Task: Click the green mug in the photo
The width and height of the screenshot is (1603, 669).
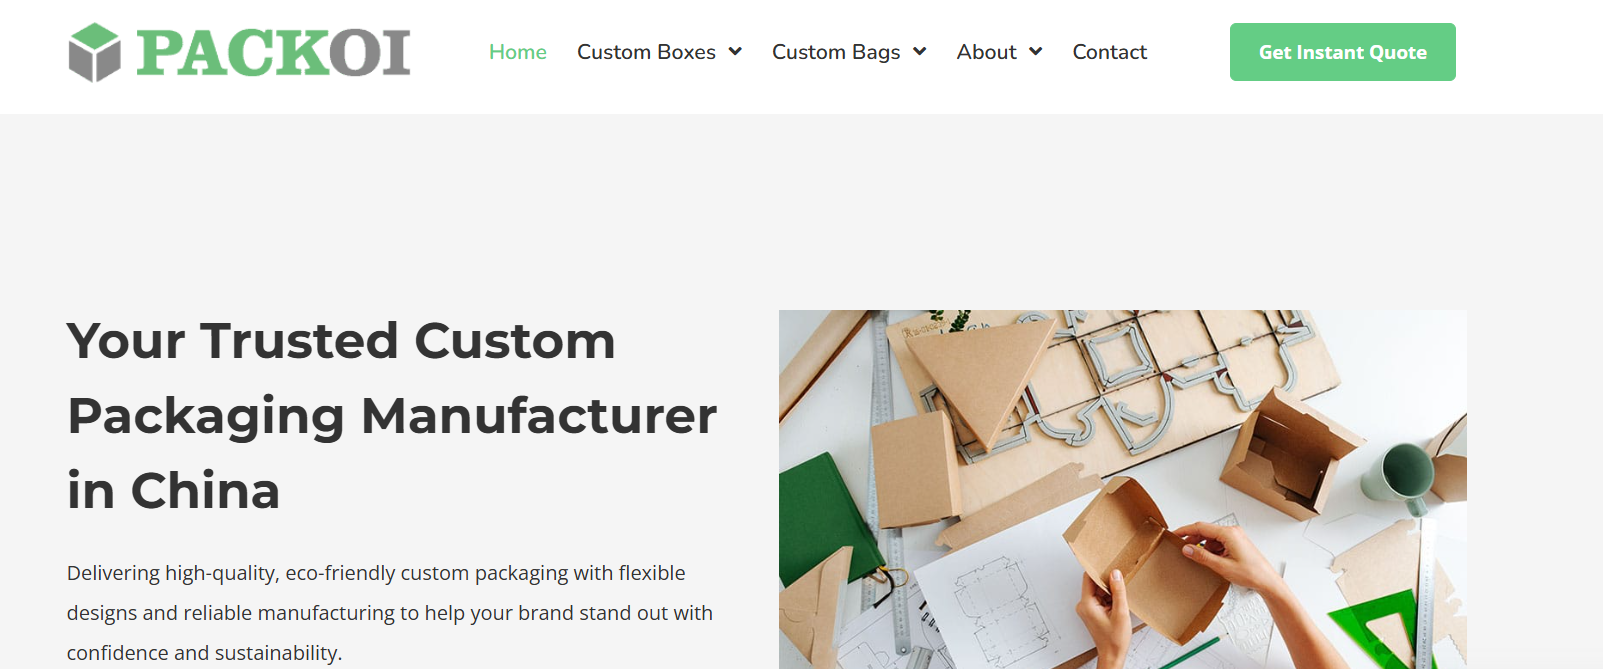Action: 1398,476
